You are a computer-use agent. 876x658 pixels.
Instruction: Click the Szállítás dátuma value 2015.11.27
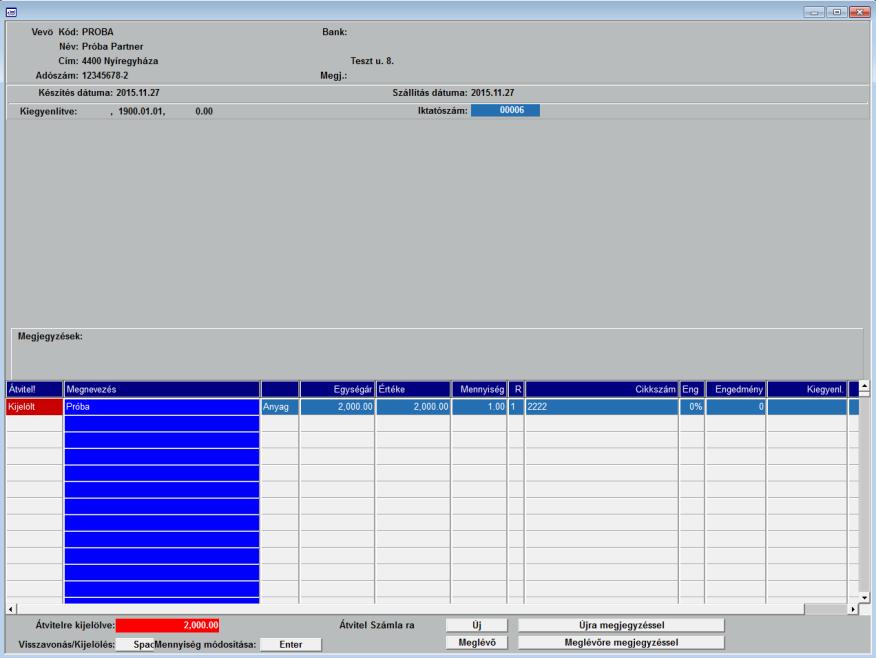pyautogui.click(x=492, y=93)
